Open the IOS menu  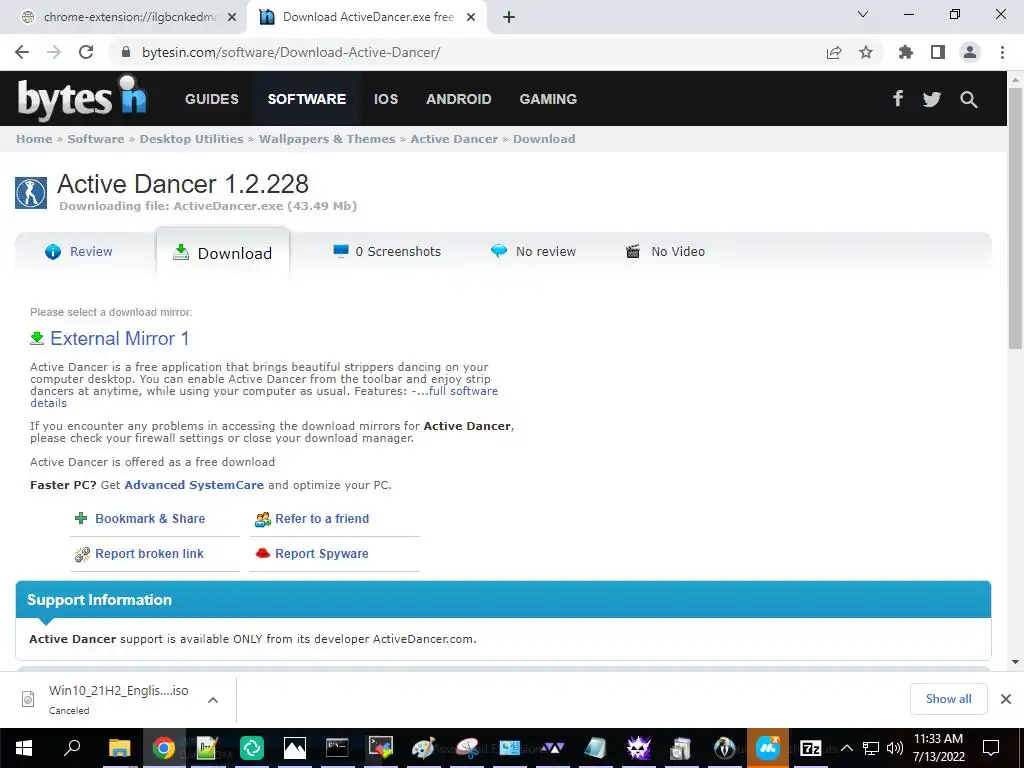[x=386, y=99]
